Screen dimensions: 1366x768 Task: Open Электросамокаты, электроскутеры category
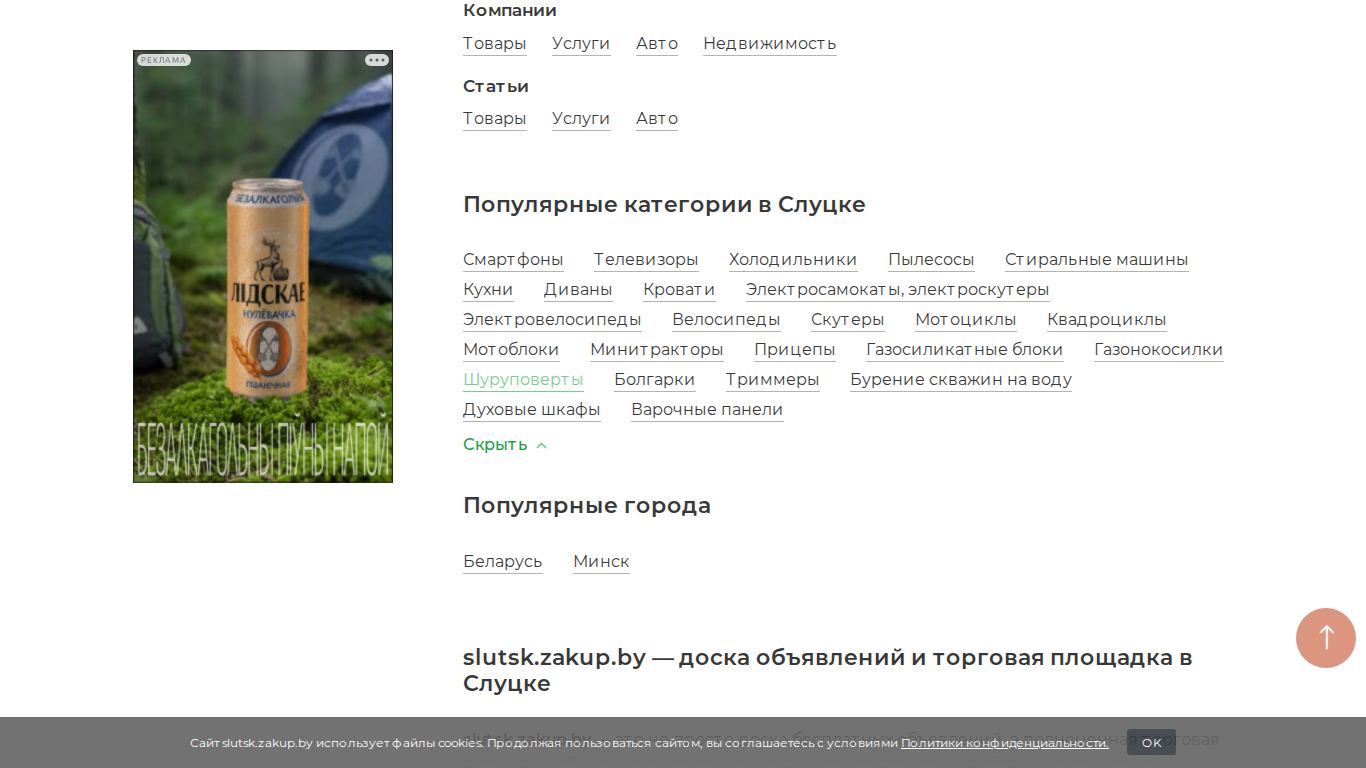point(898,289)
